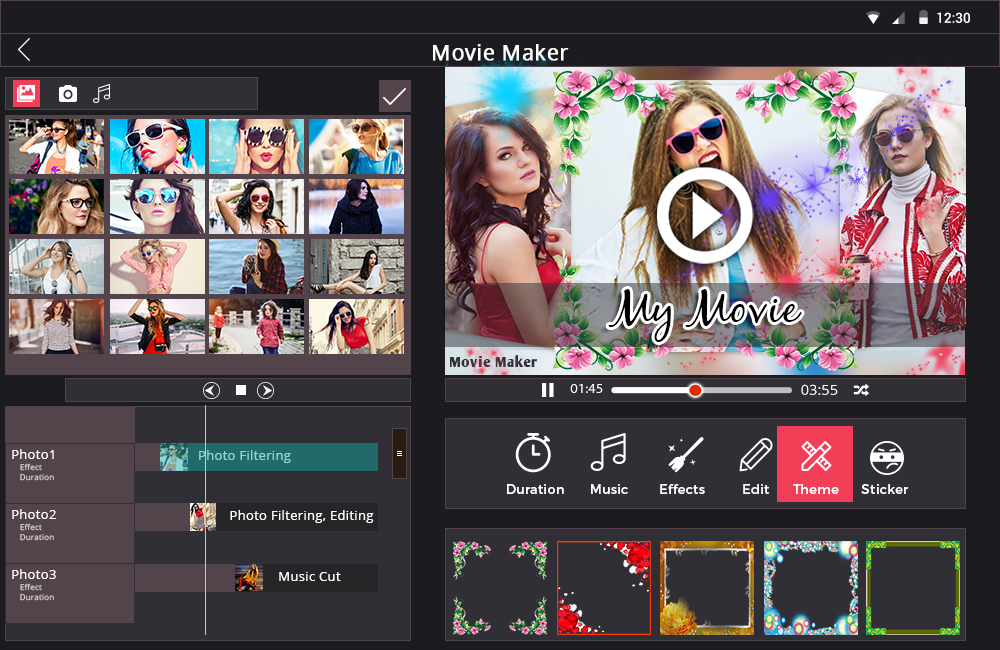Image resolution: width=1000 pixels, height=650 pixels.
Task: Click the video progress slider knob
Action: coord(695,390)
